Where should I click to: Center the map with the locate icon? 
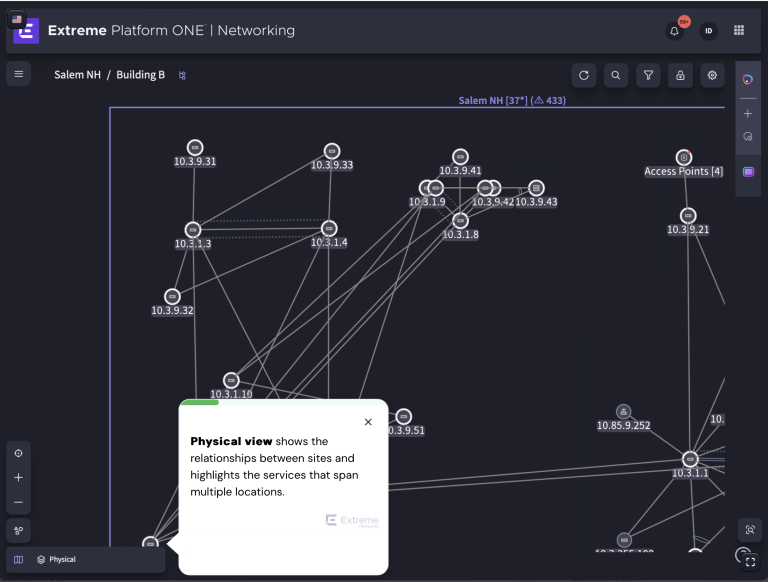19,453
